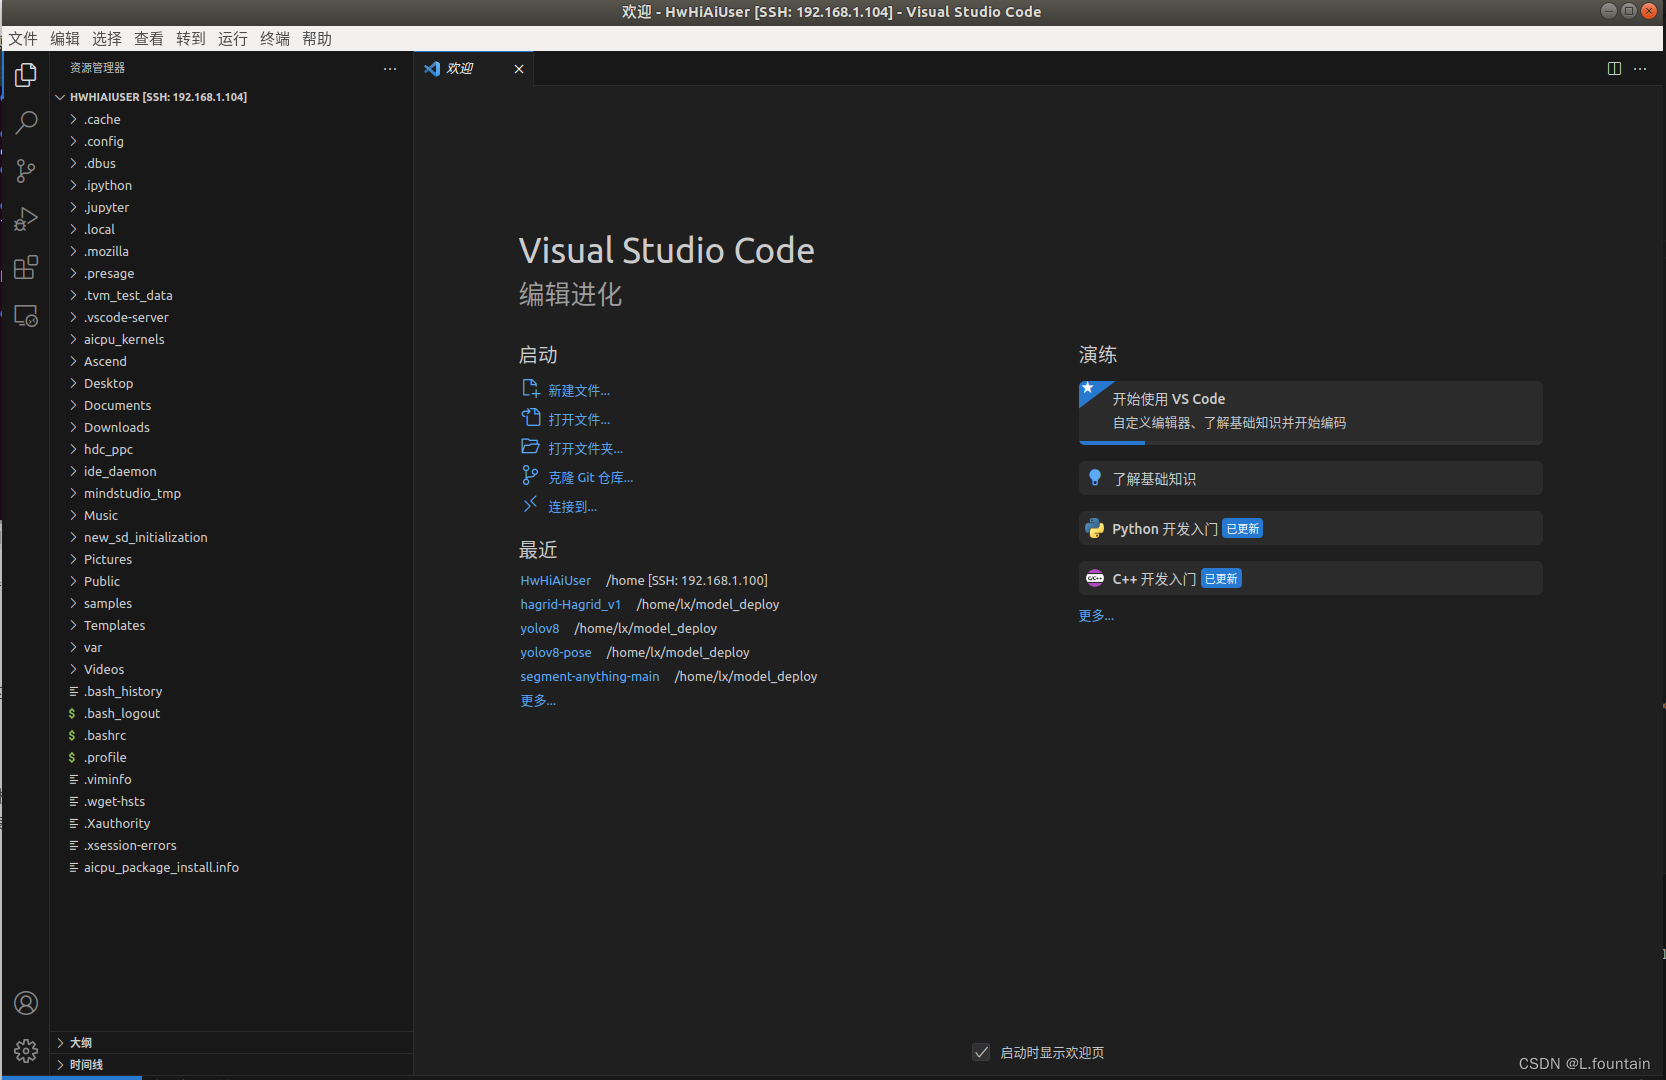Click the lightbulb icon of 了解基础知识
This screenshot has width=1666, height=1080.
(1095, 478)
